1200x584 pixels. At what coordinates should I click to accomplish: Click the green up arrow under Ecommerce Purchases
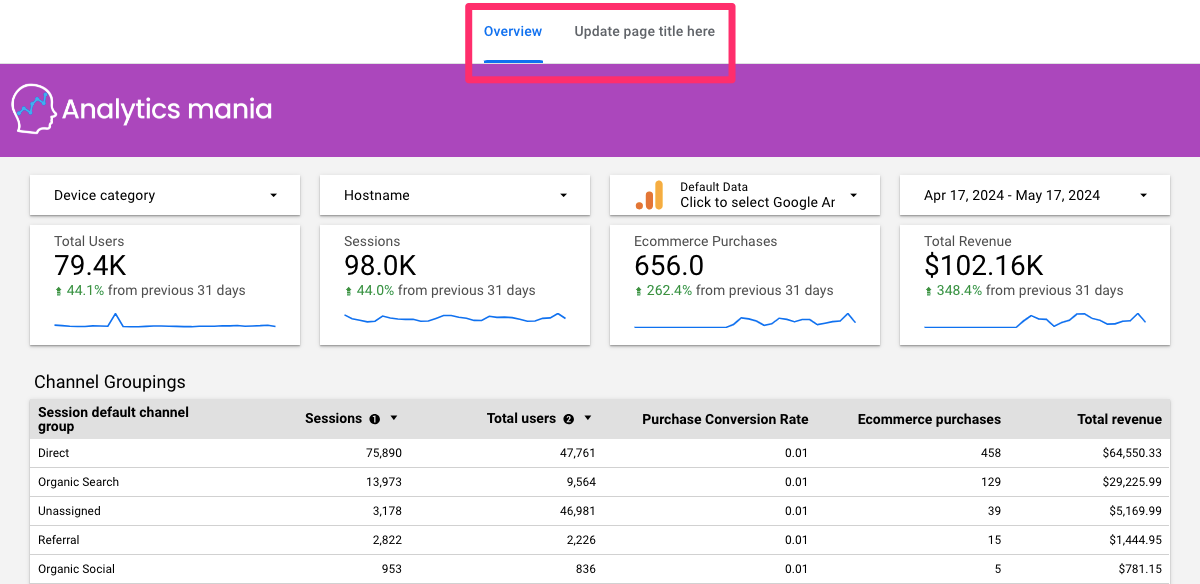pyautogui.click(x=639, y=291)
